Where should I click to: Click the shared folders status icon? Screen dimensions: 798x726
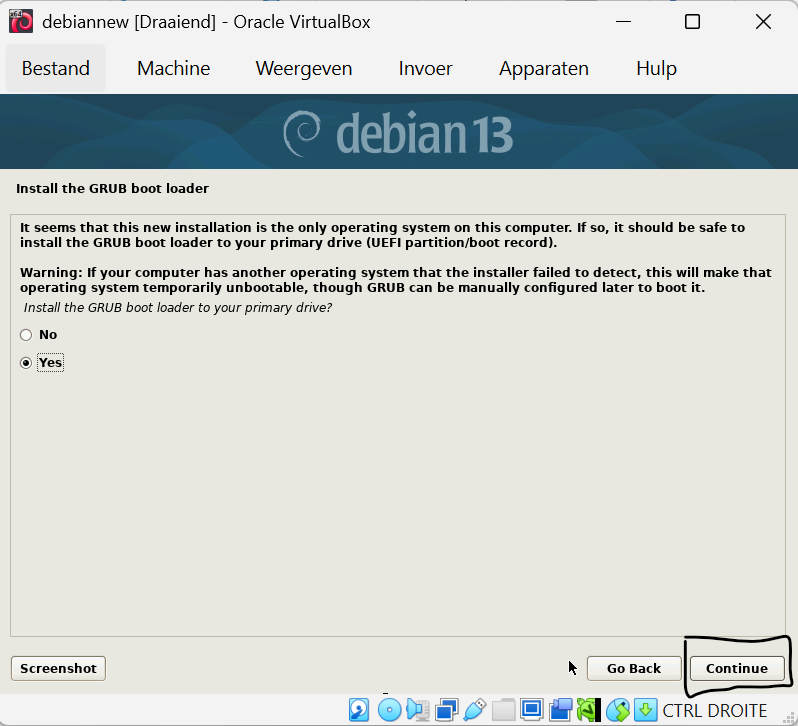[x=503, y=710]
